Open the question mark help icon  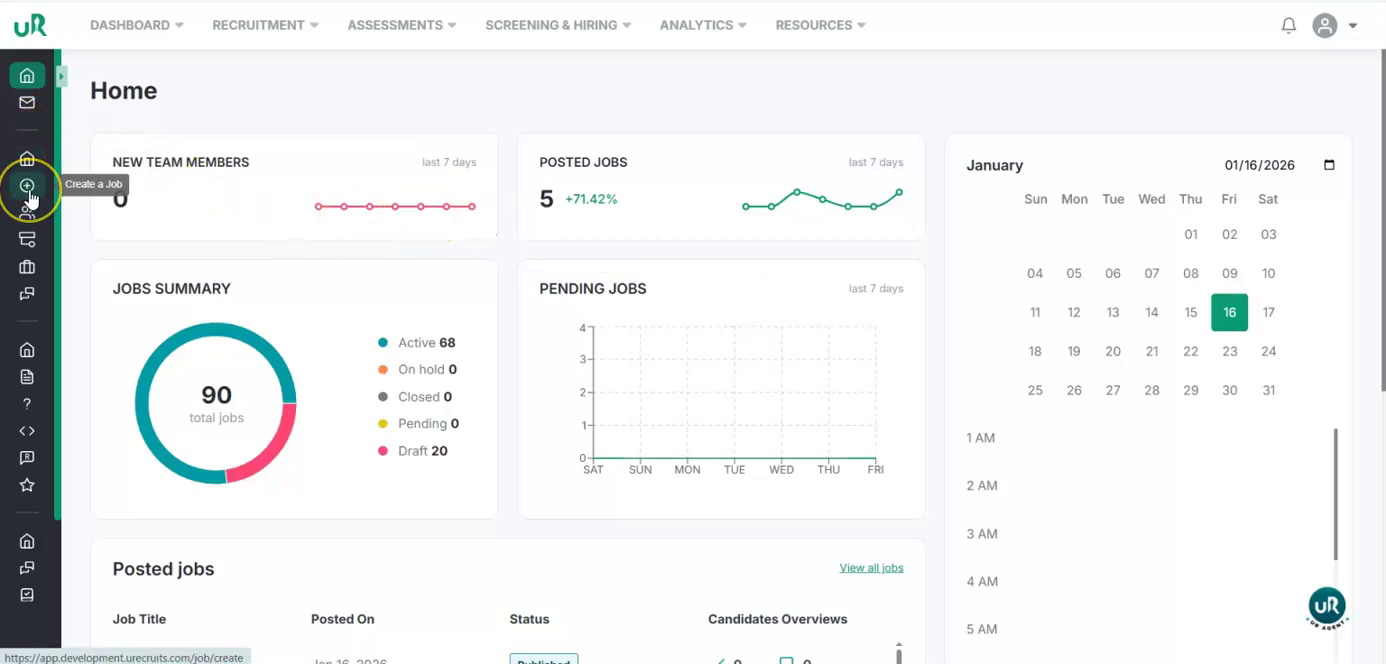pos(27,404)
